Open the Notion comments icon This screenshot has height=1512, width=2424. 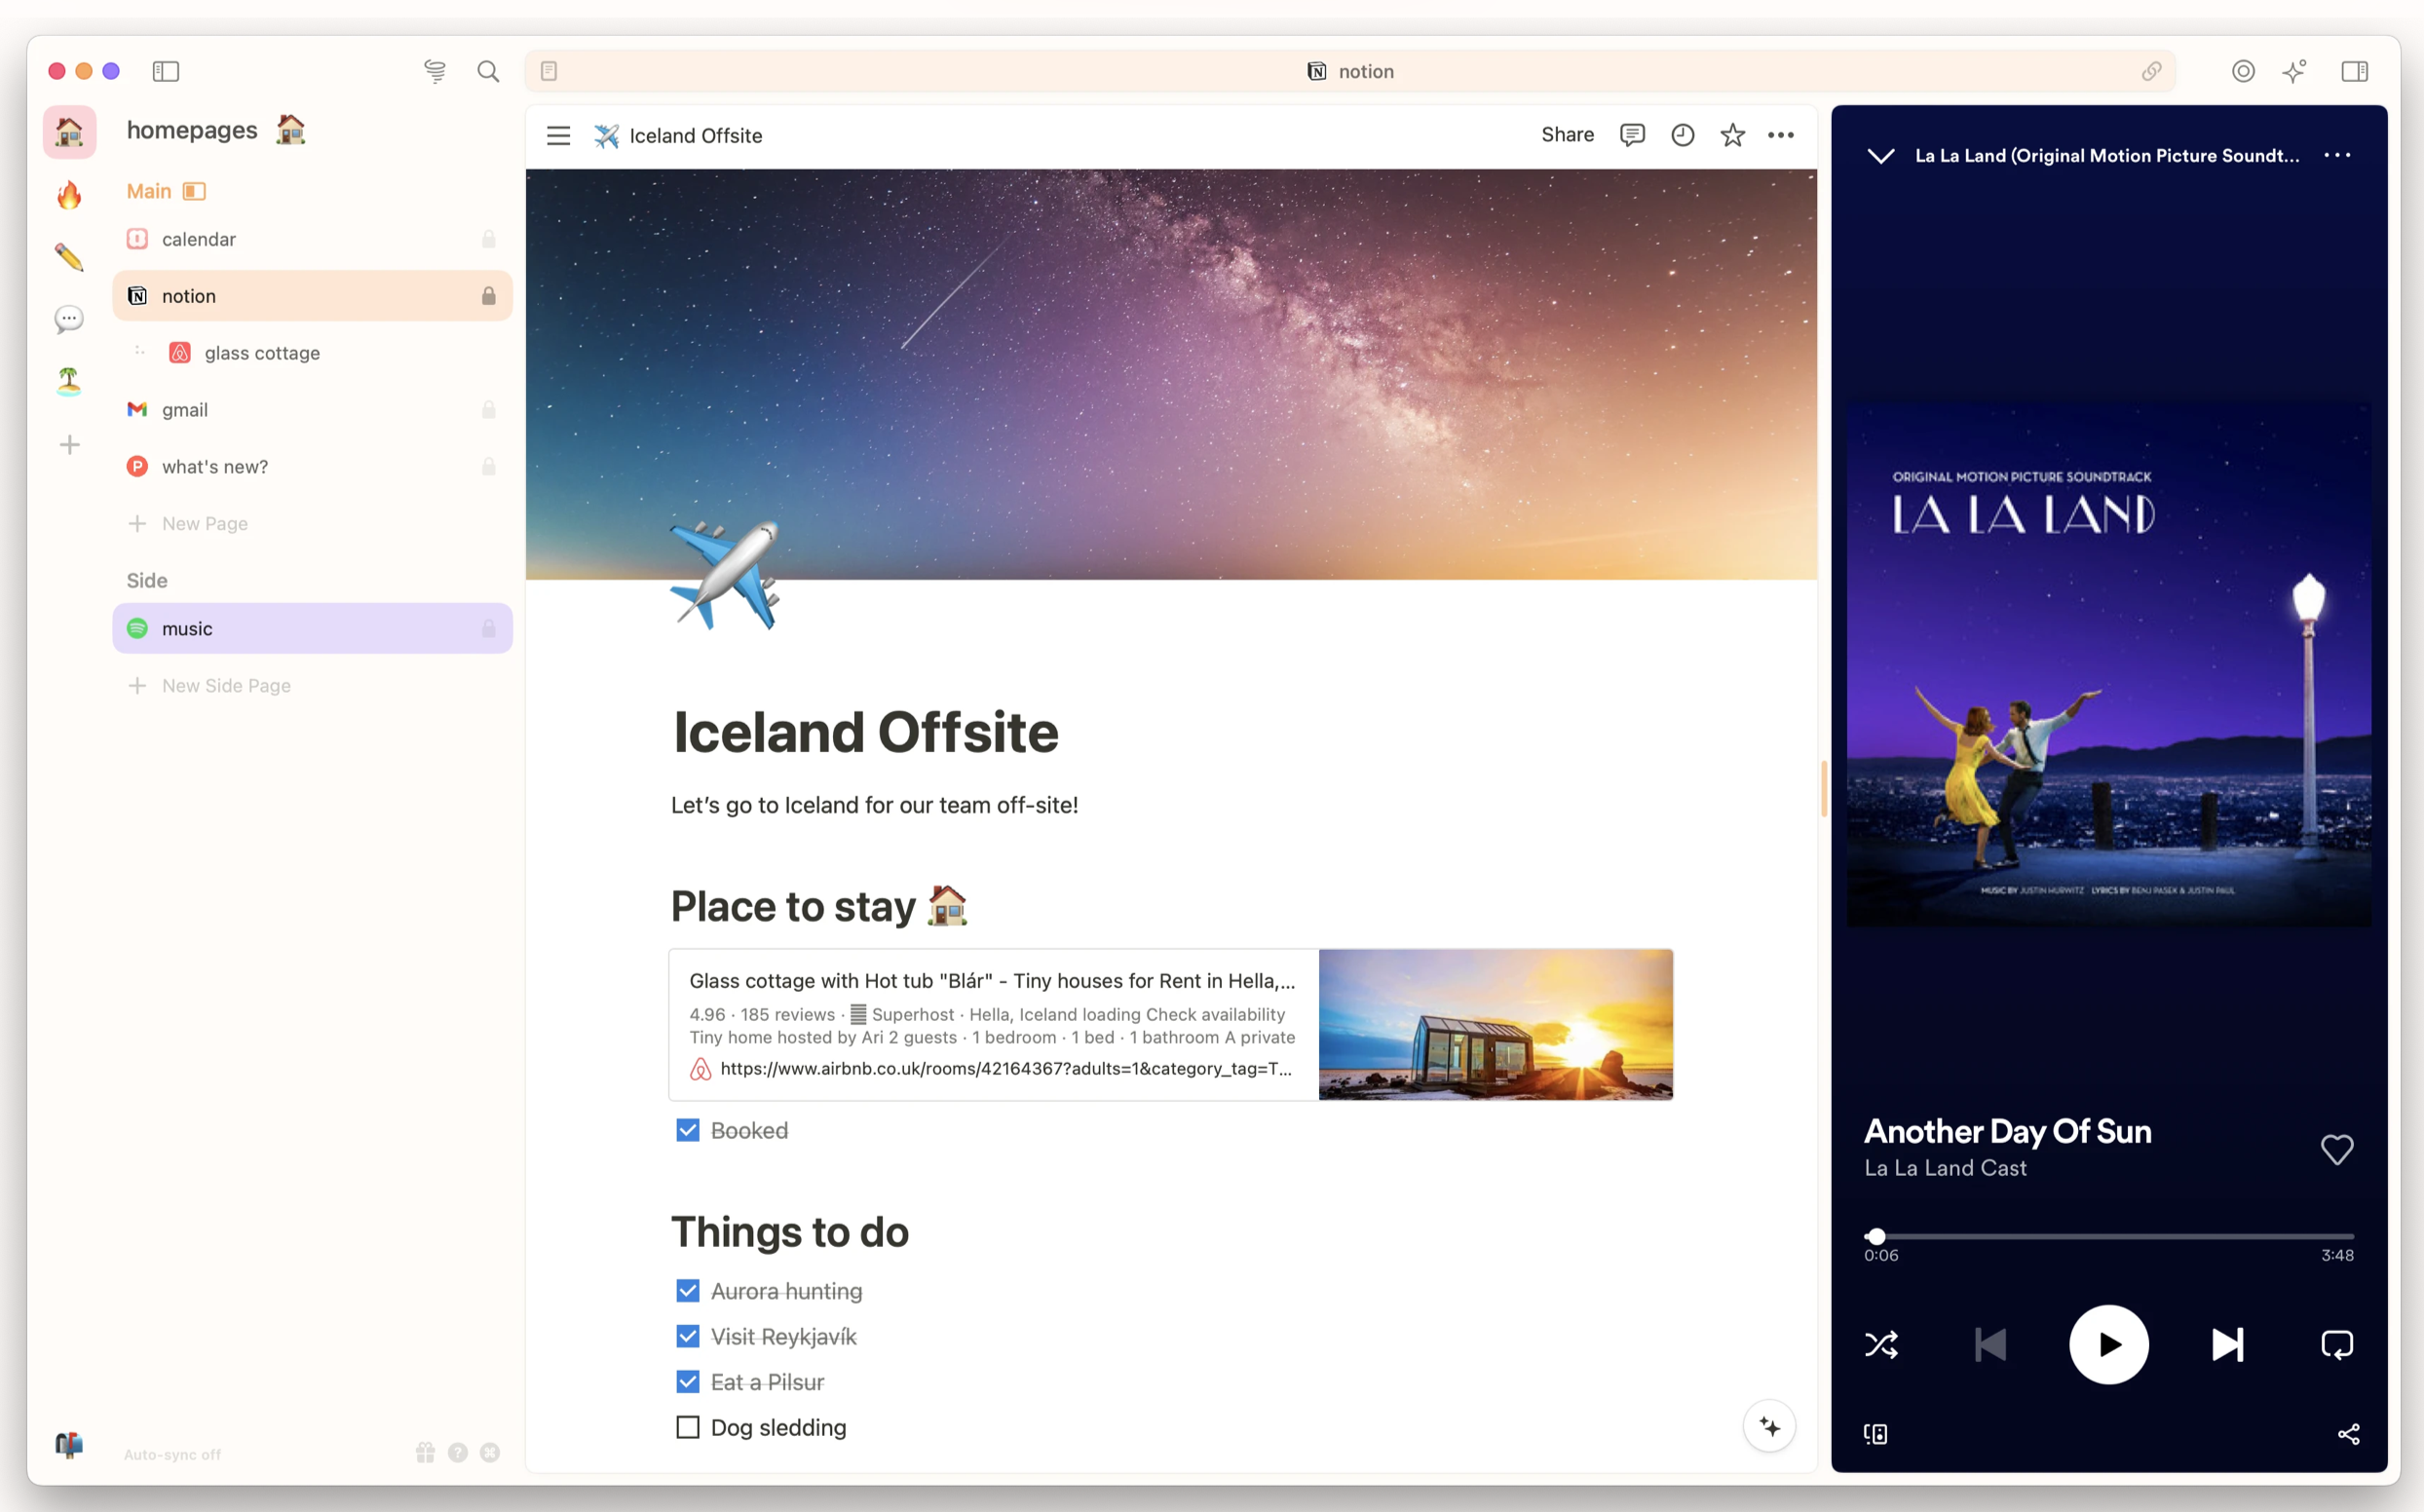(x=1632, y=135)
